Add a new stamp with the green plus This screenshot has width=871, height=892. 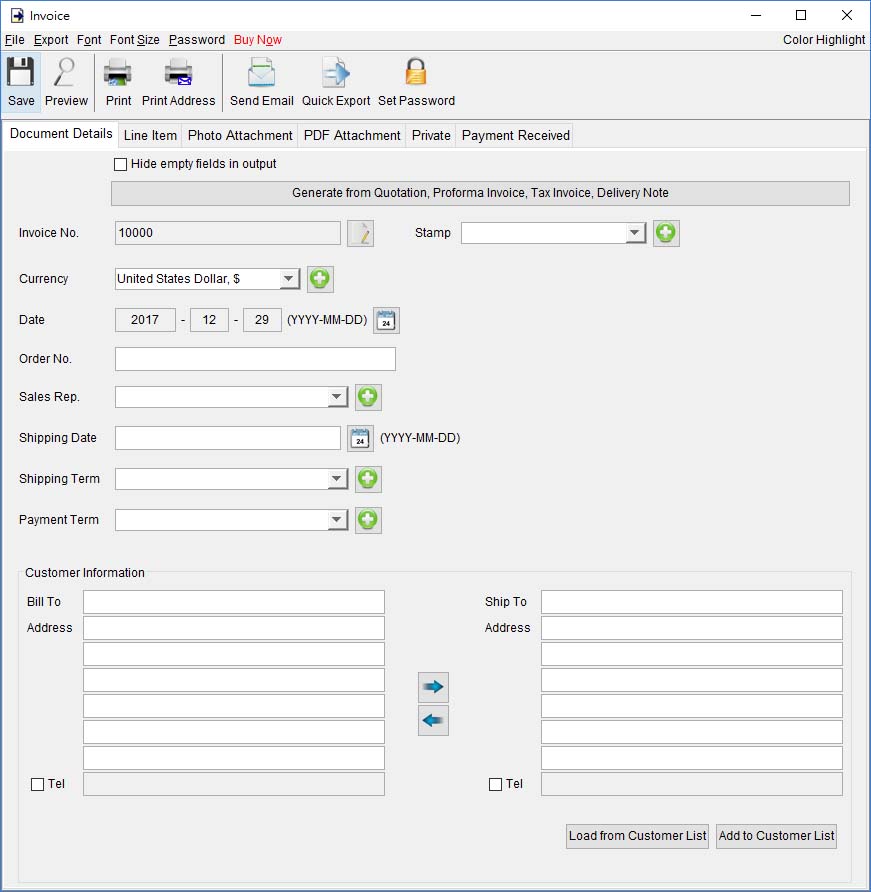click(666, 233)
